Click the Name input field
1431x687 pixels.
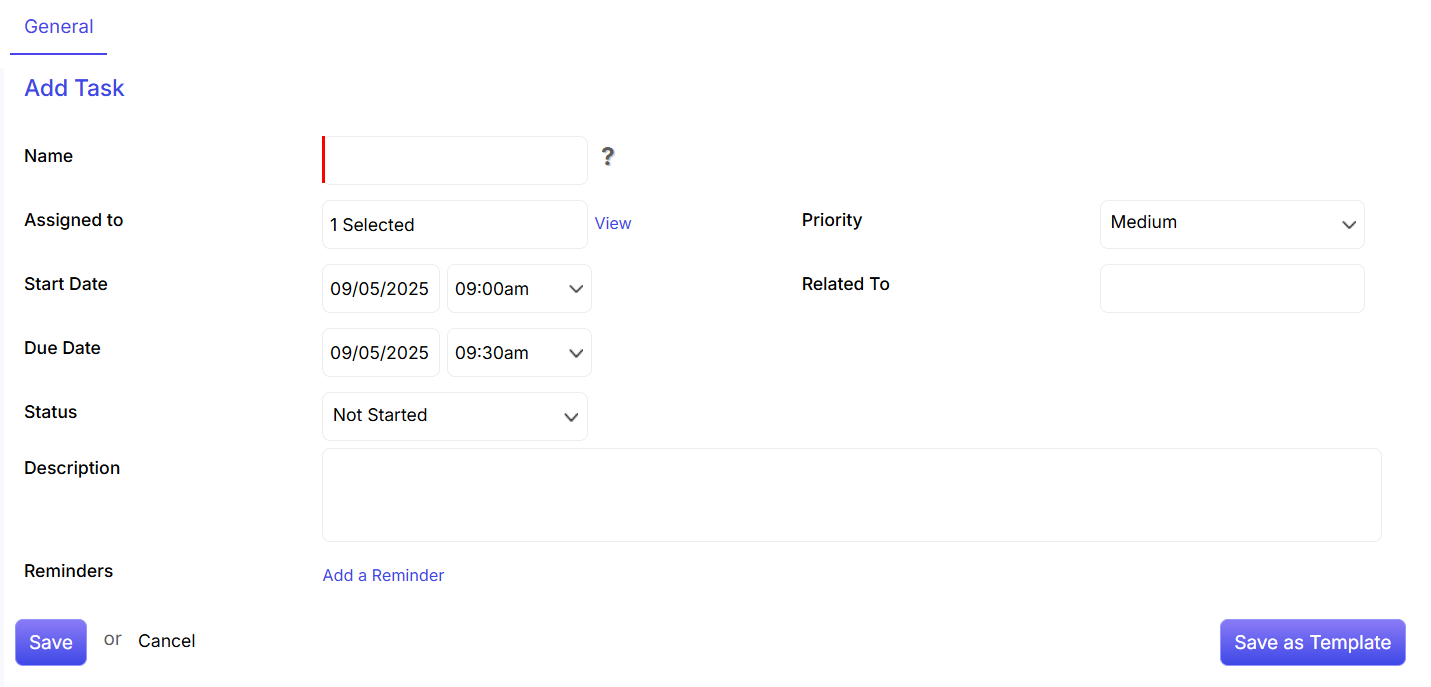pos(455,160)
